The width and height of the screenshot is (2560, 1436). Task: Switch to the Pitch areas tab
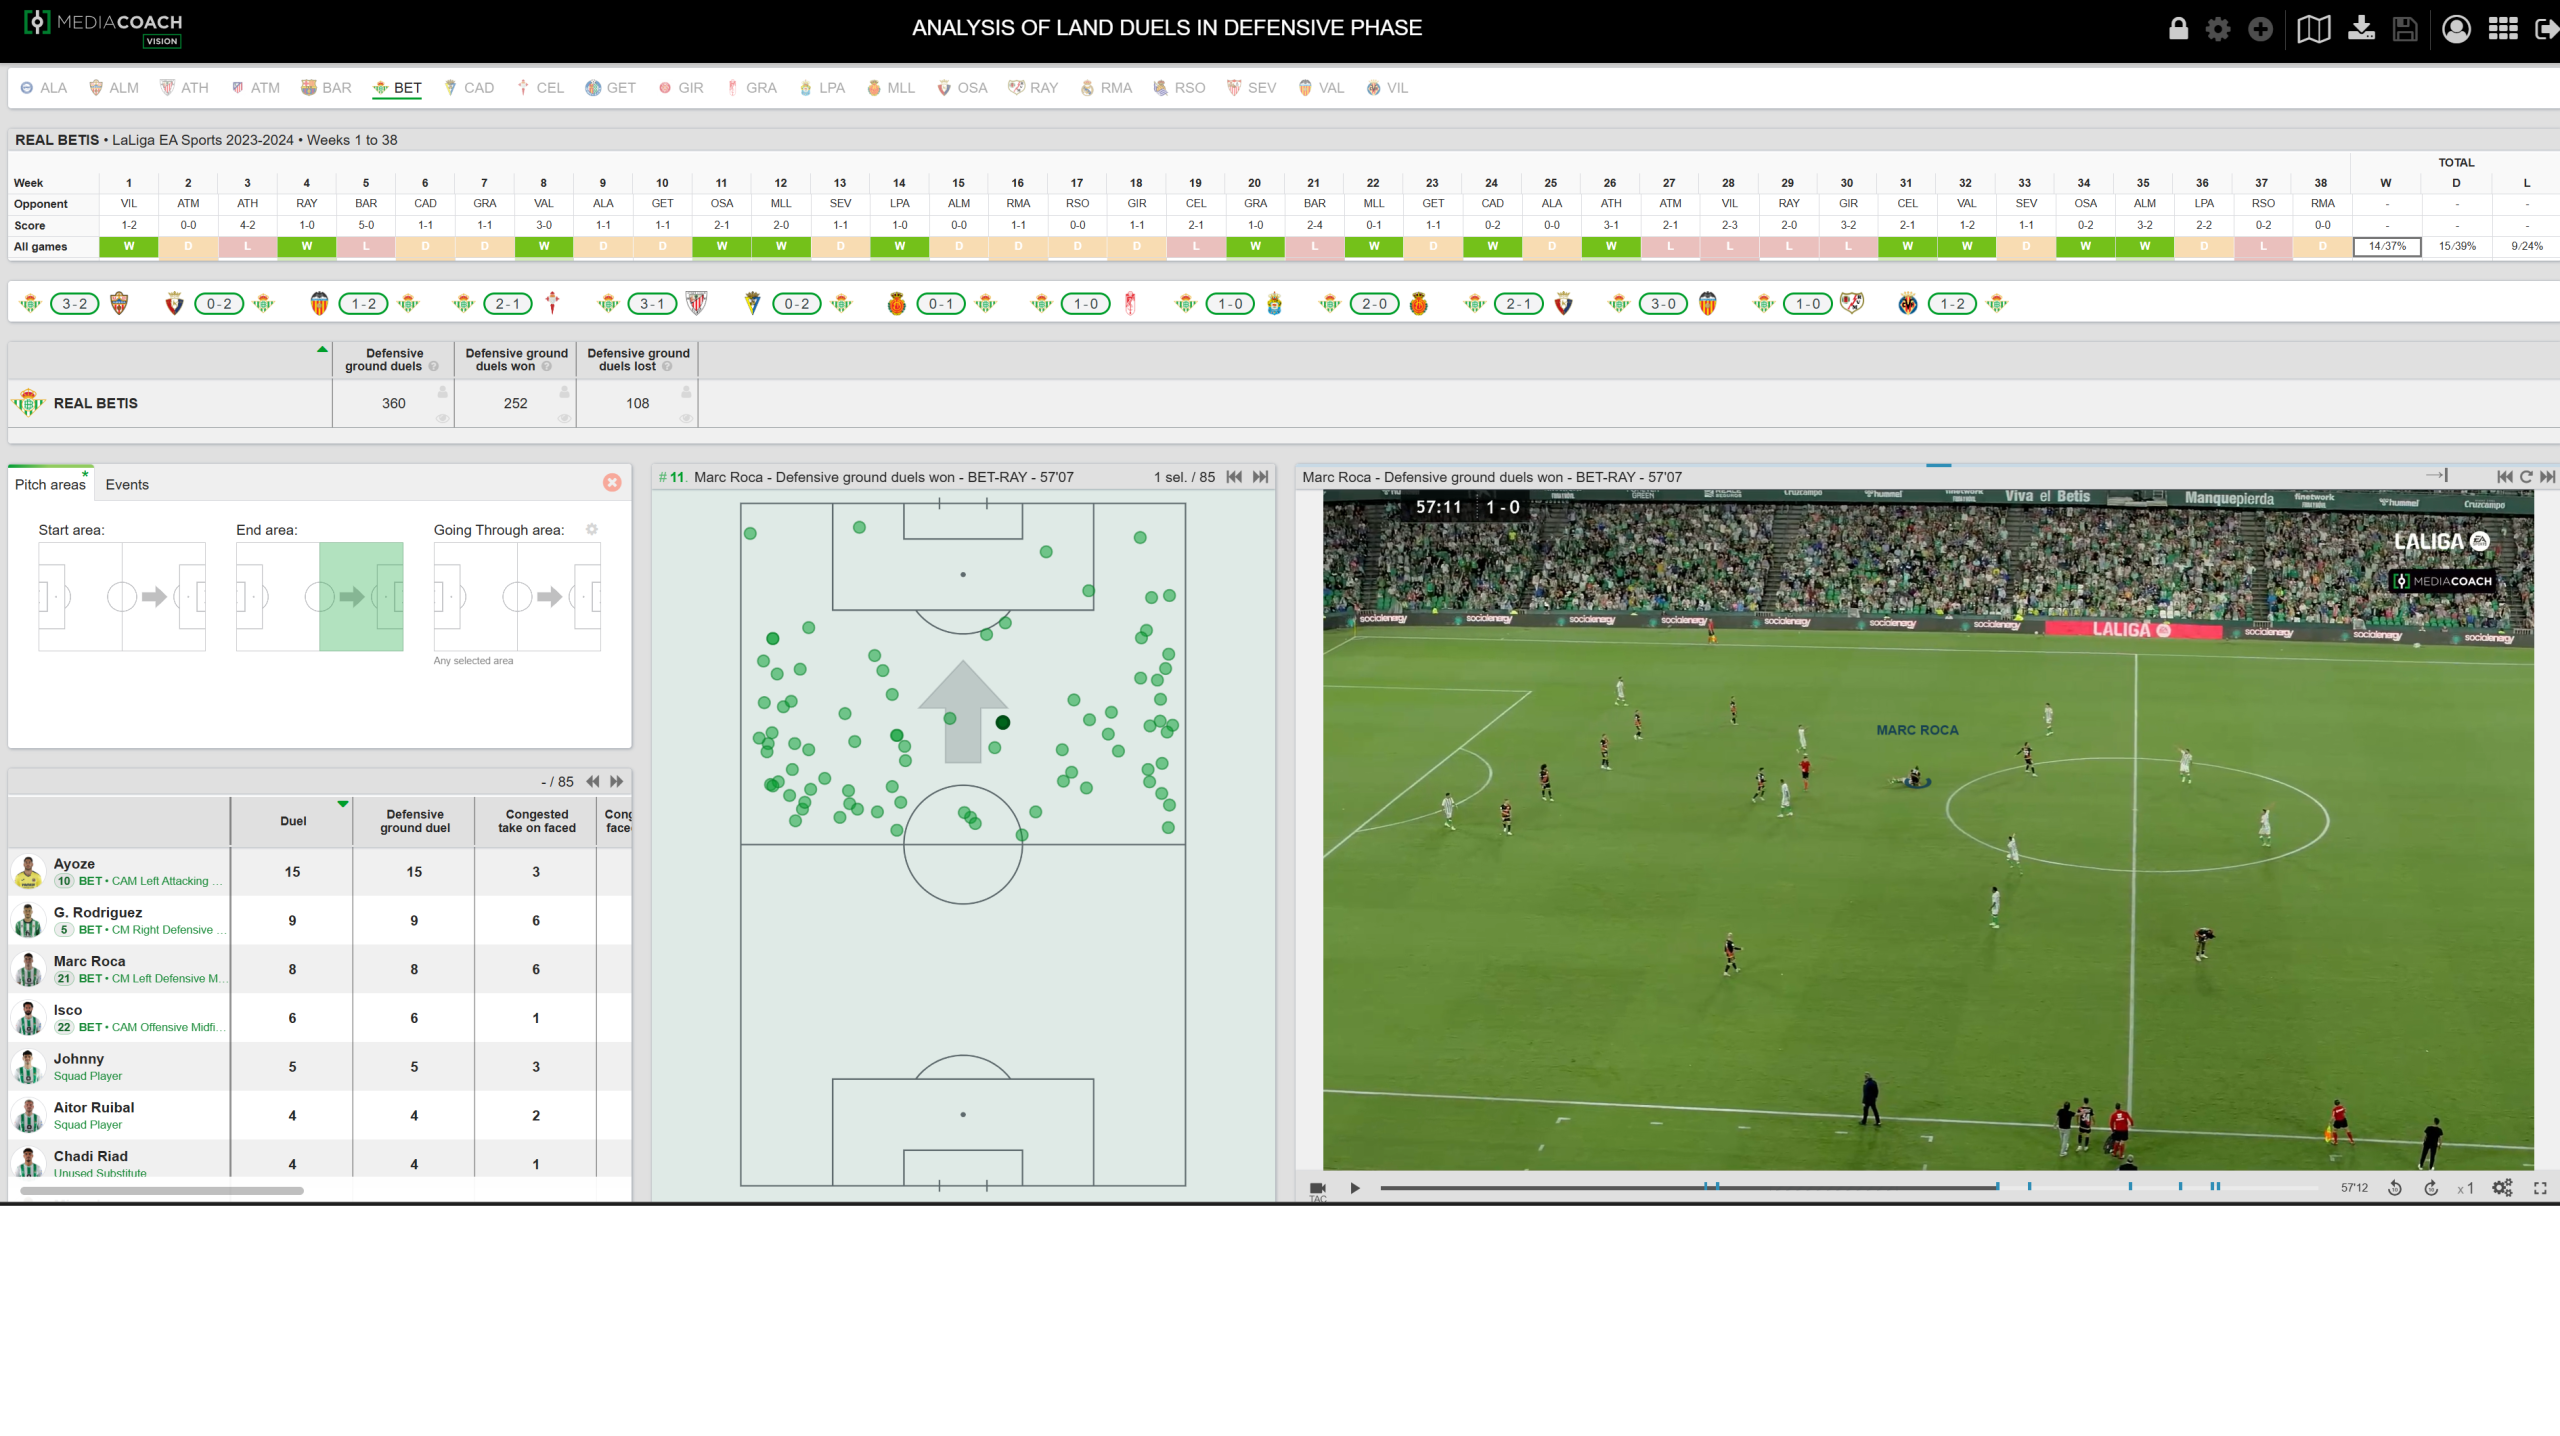pyautogui.click(x=50, y=484)
